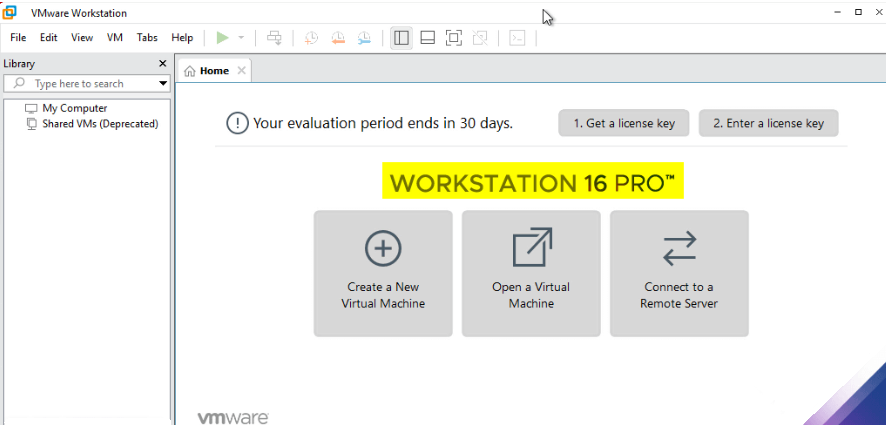
Task: Minimize the VMware Workstation window
Action: coord(837,12)
